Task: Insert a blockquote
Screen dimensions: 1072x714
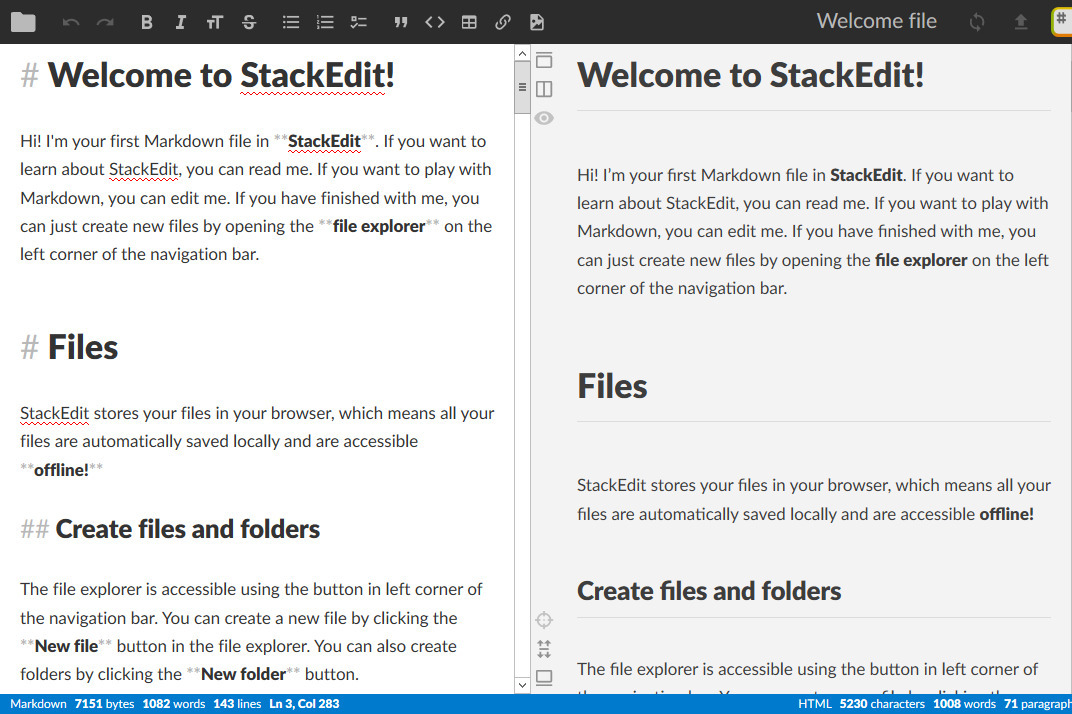Action: (x=401, y=23)
